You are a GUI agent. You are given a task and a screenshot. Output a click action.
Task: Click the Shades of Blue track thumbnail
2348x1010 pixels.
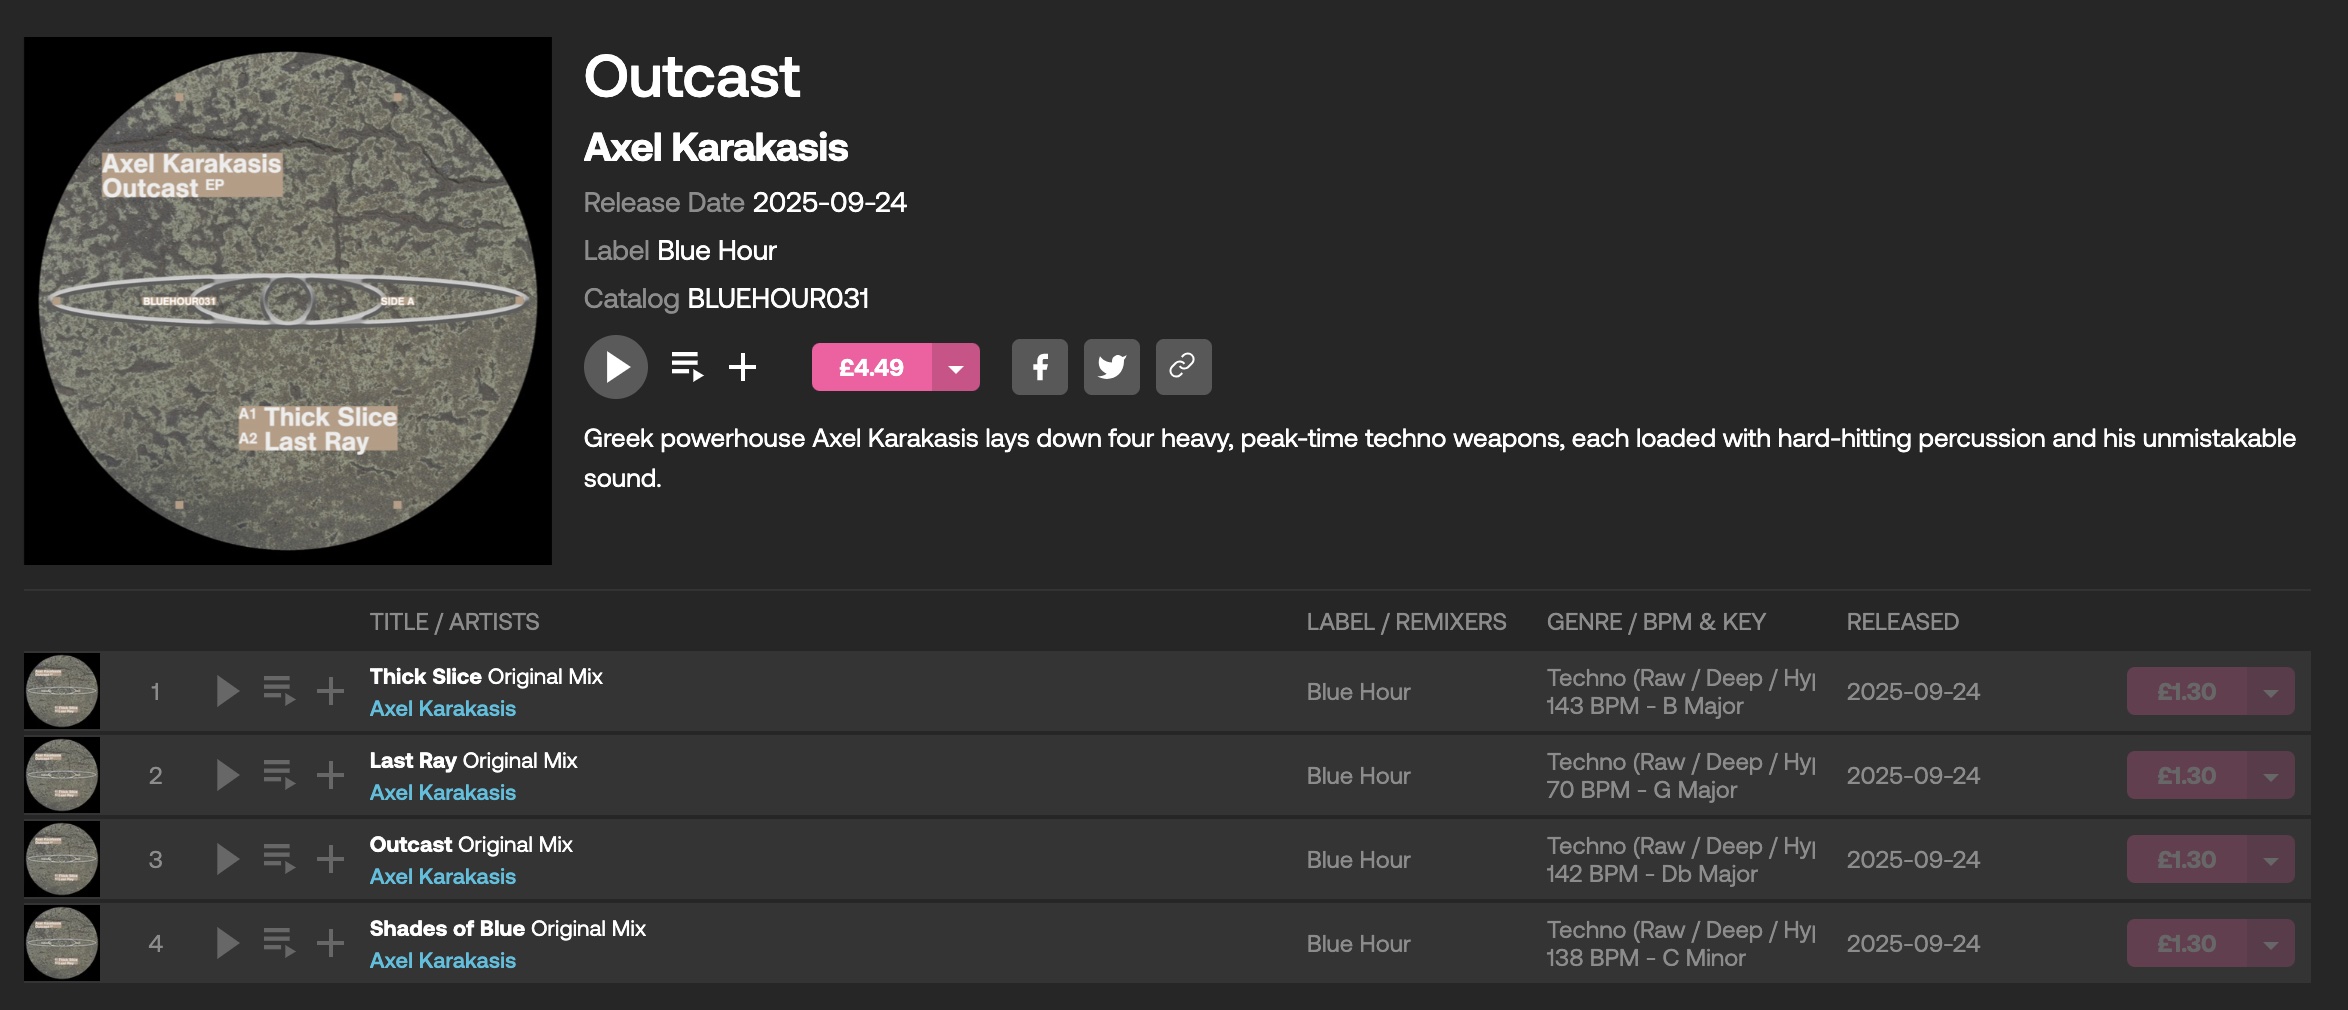click(x=62, y=943)
